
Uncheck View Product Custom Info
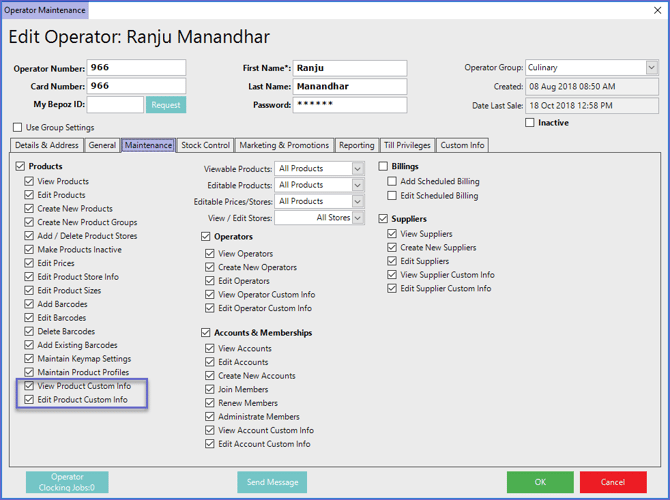tap(30, 386)
